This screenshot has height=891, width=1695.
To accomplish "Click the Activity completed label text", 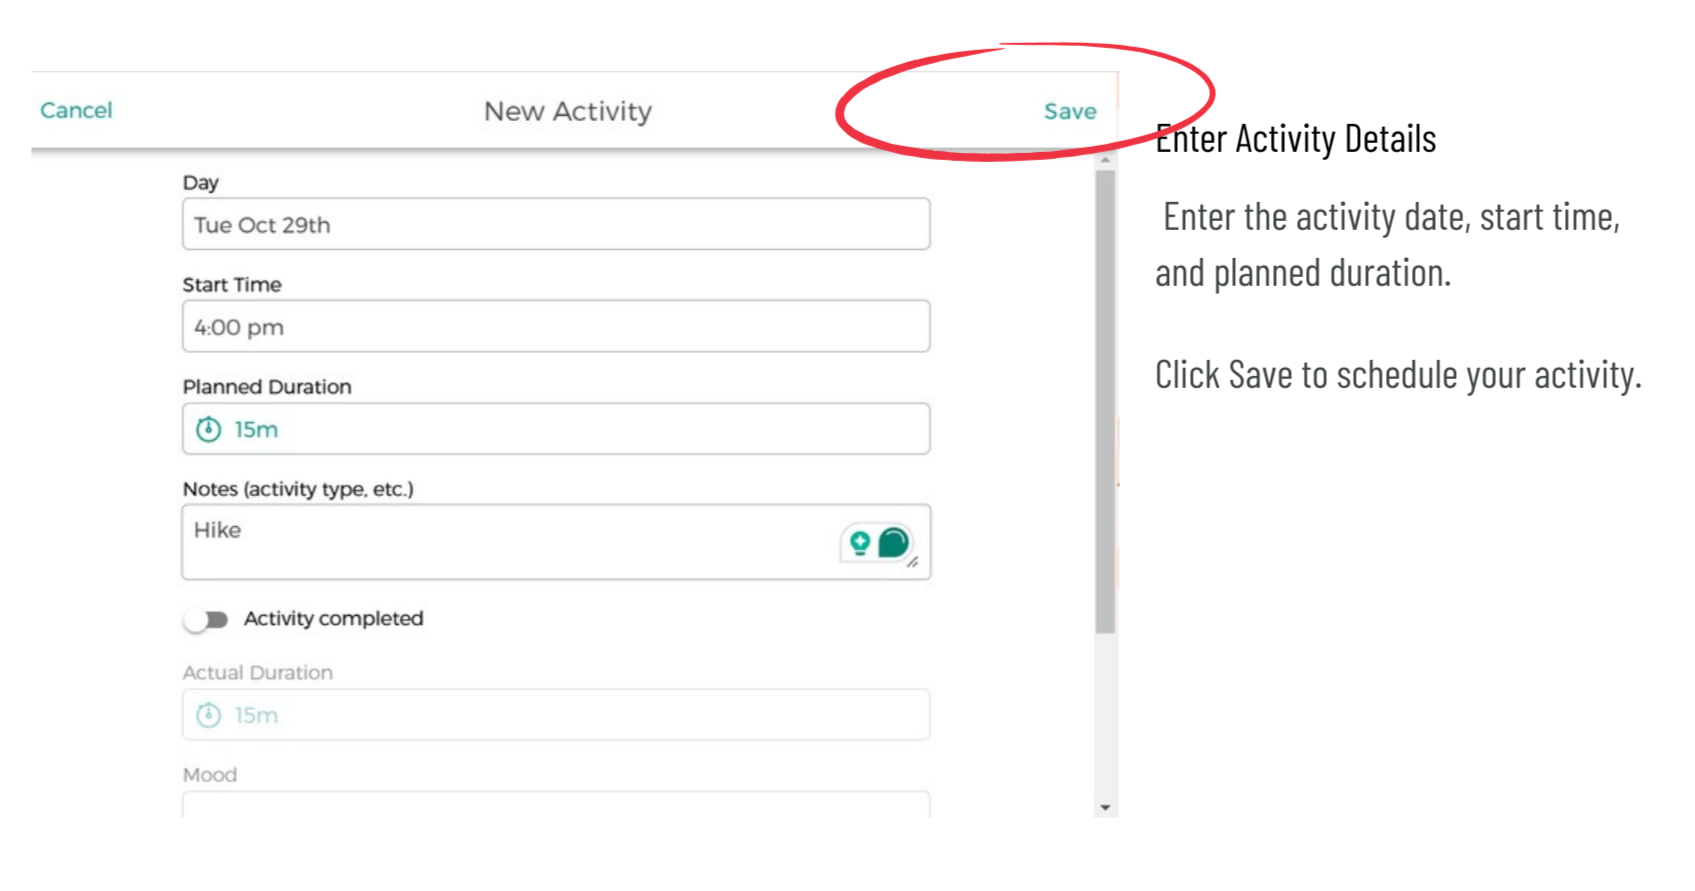I will [x=333, y=619].
